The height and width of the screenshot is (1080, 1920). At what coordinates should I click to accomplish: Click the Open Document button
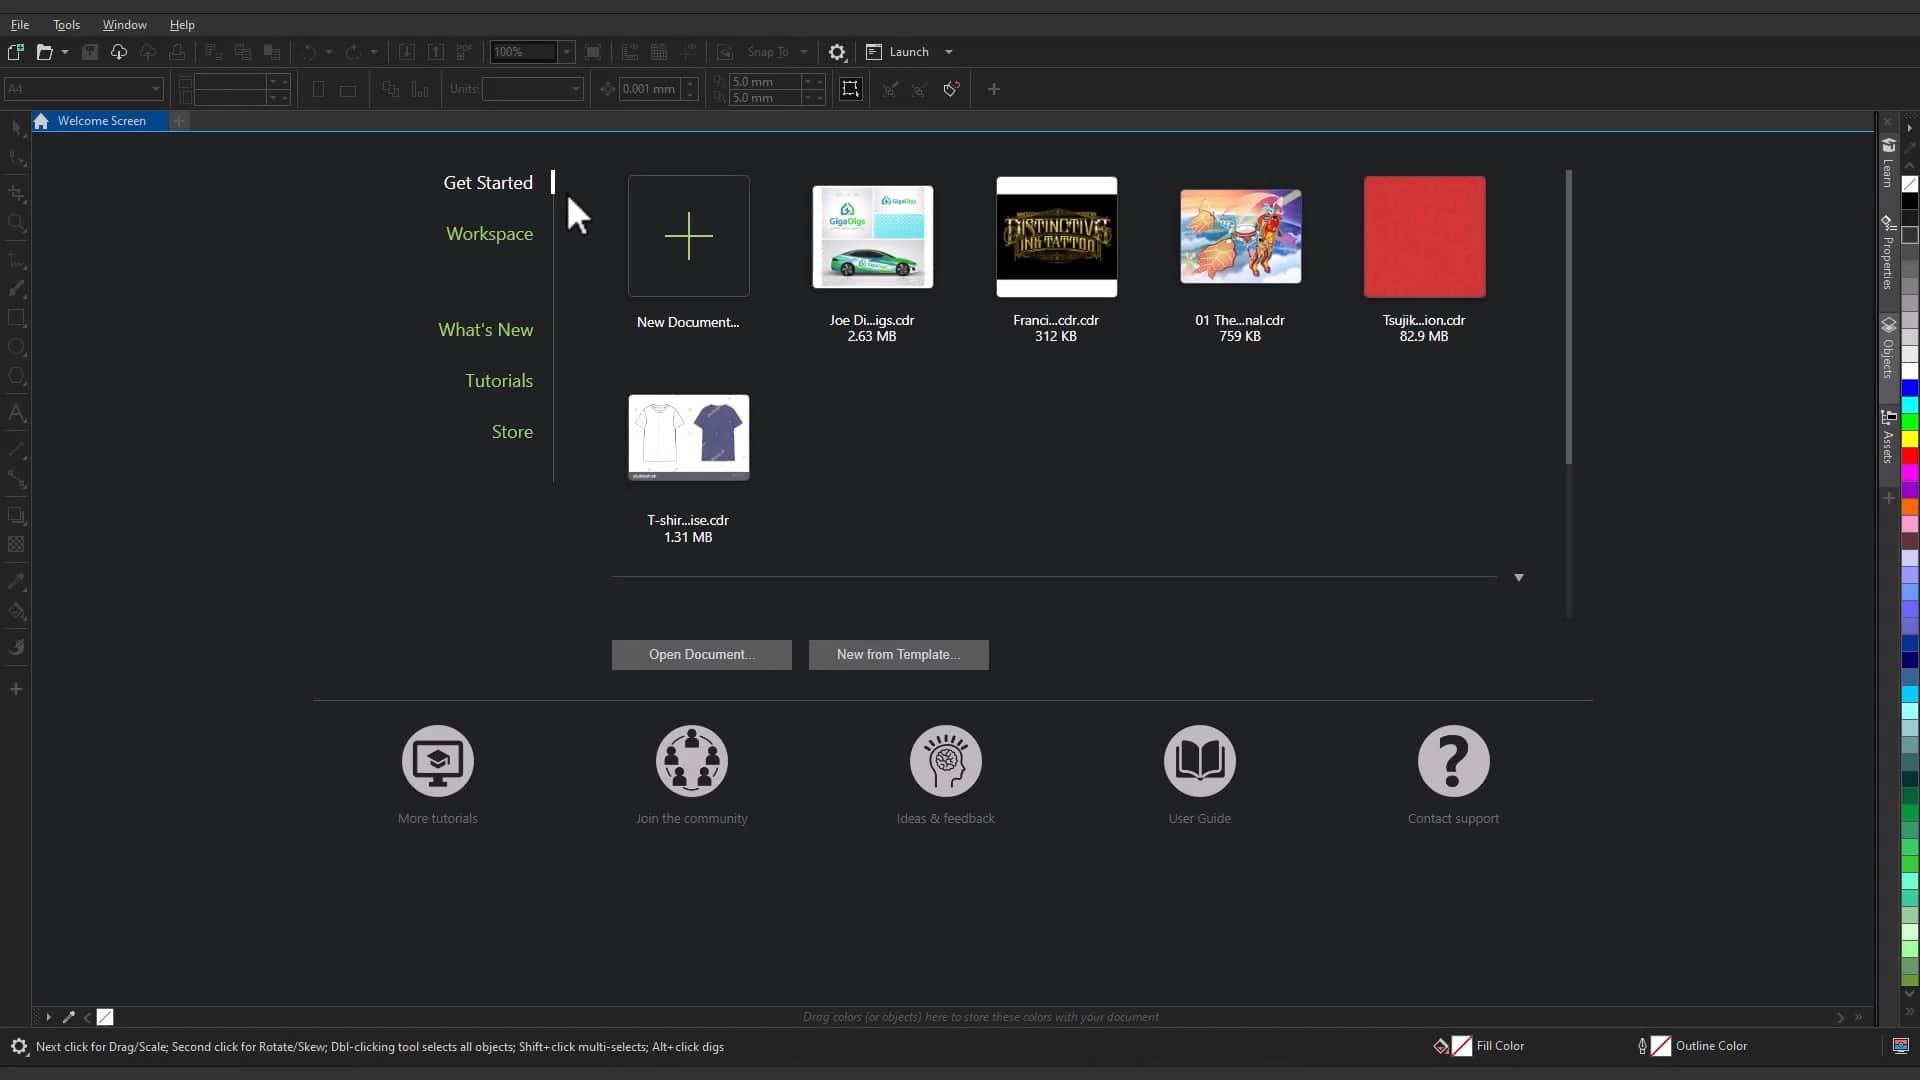(x=701, y=655)
